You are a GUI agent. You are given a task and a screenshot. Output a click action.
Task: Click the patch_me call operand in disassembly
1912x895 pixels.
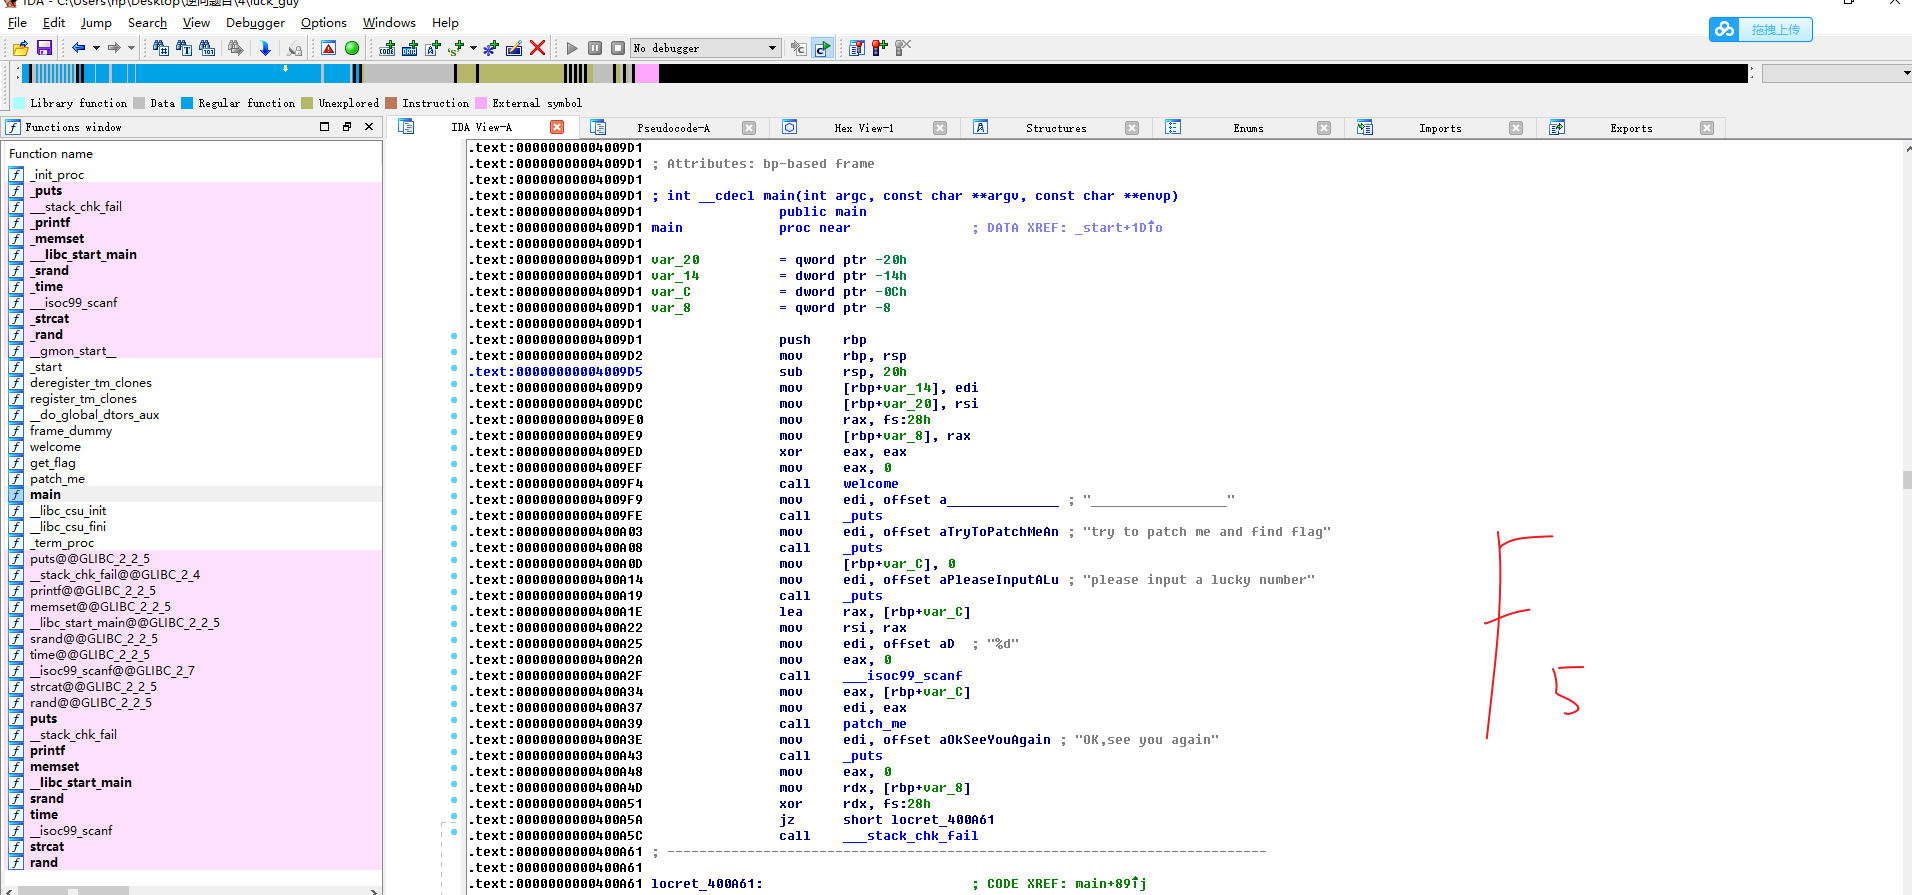point(874,724)
